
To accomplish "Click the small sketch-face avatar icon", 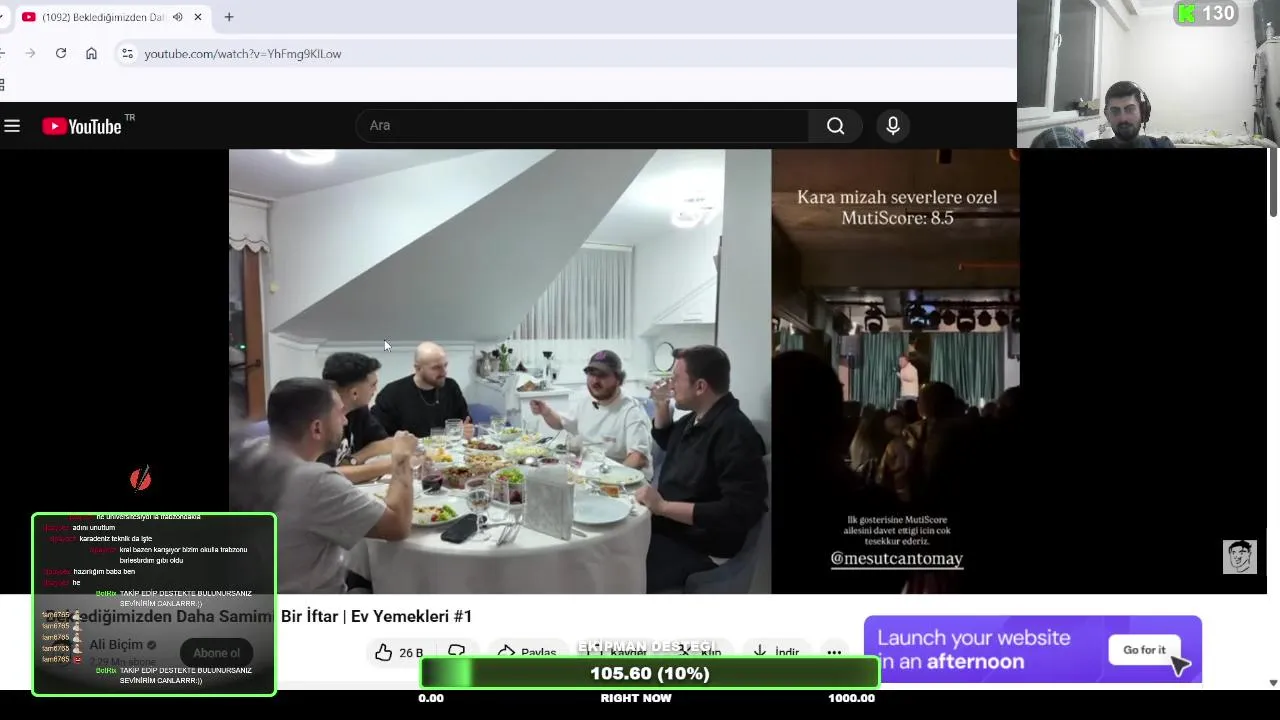I will (1240, 557).
